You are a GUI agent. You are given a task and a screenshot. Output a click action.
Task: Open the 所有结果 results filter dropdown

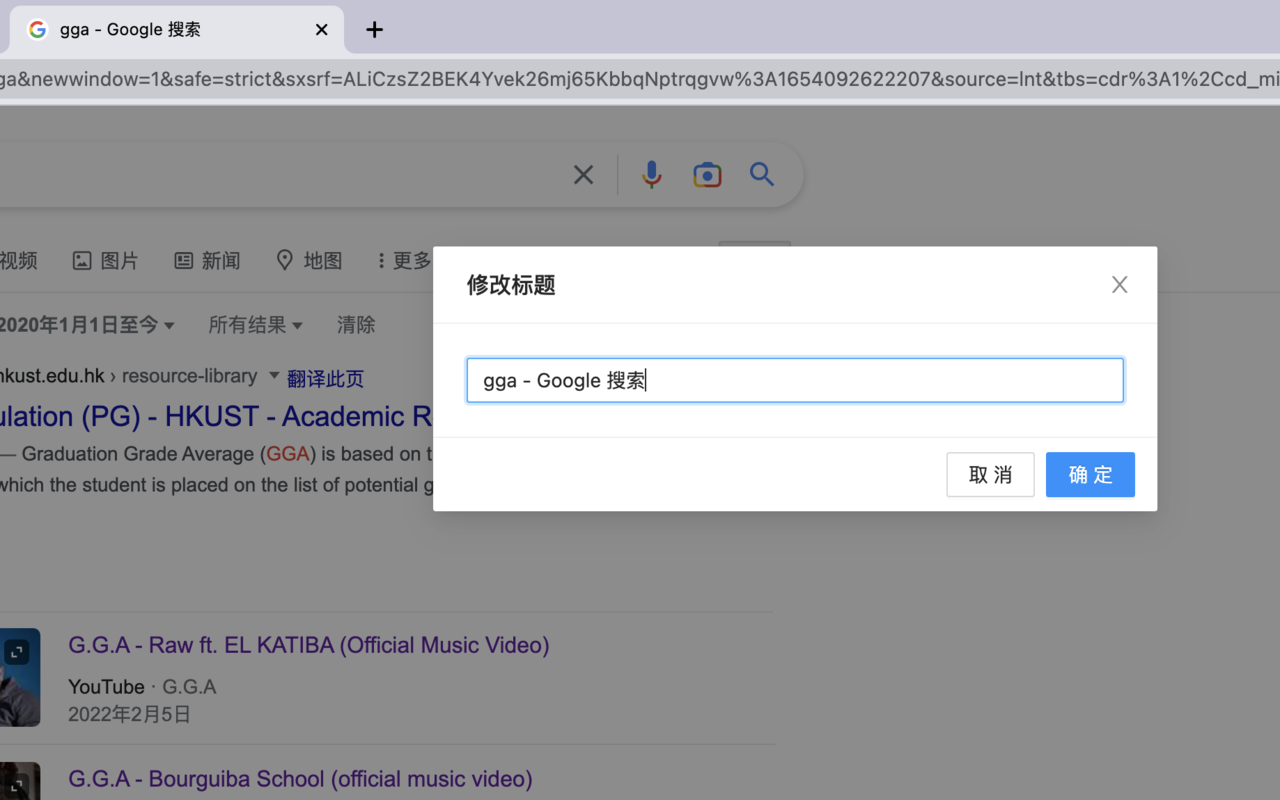pos(255,325)
